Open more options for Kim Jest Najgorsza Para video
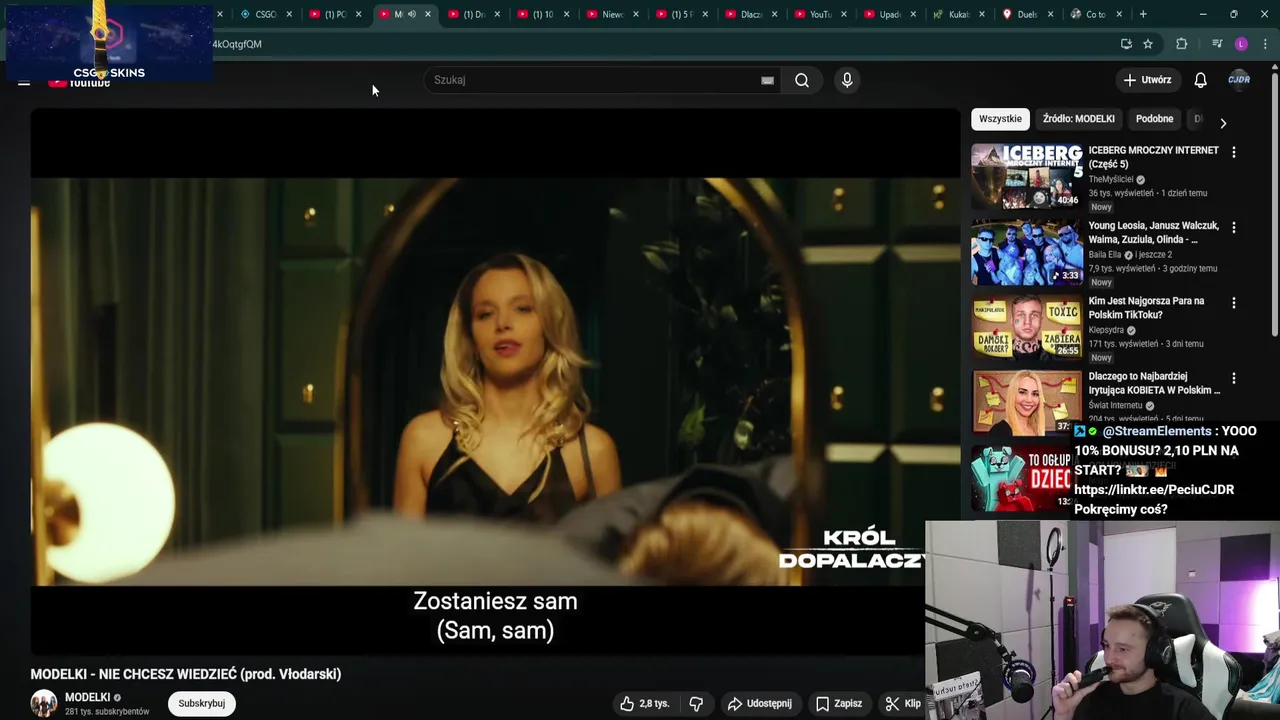The width and height of the screenshot is (1280, 720). pyautogui.click(x=1233, y=303)
